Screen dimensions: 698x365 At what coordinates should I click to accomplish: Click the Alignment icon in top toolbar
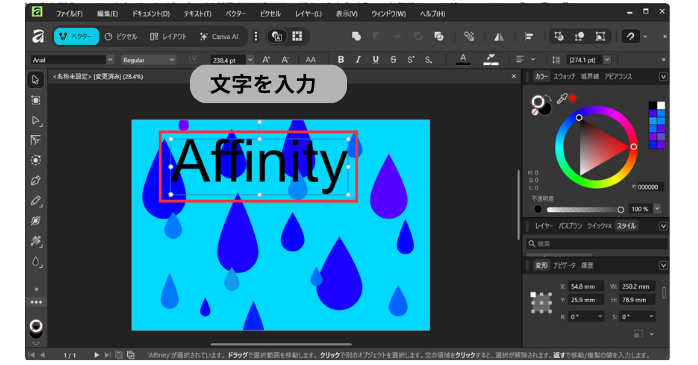529,37
